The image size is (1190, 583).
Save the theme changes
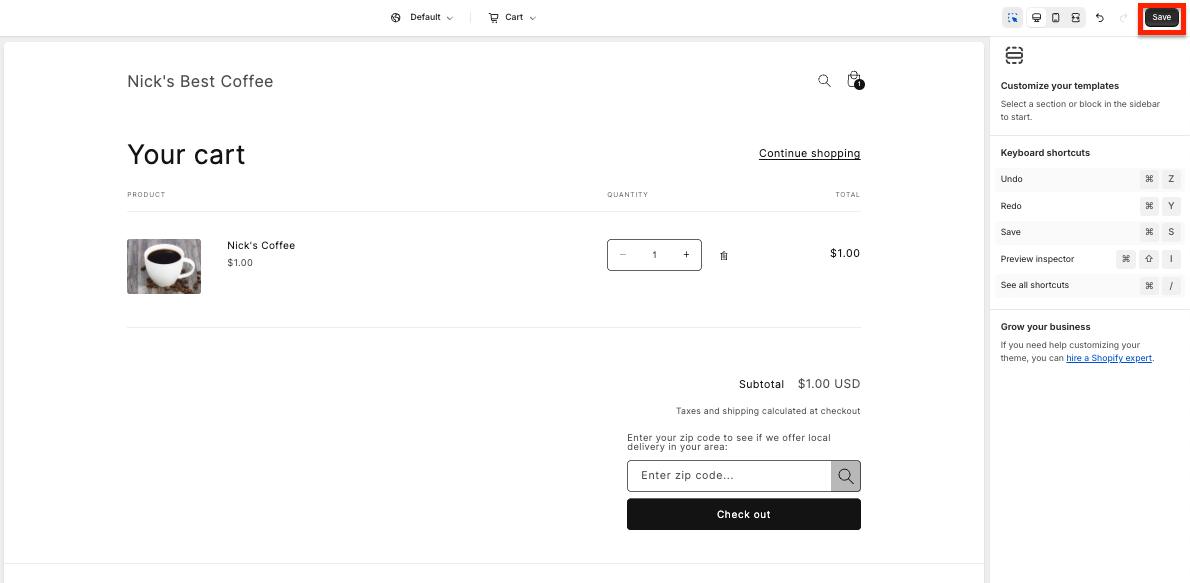click(1161, 17)
